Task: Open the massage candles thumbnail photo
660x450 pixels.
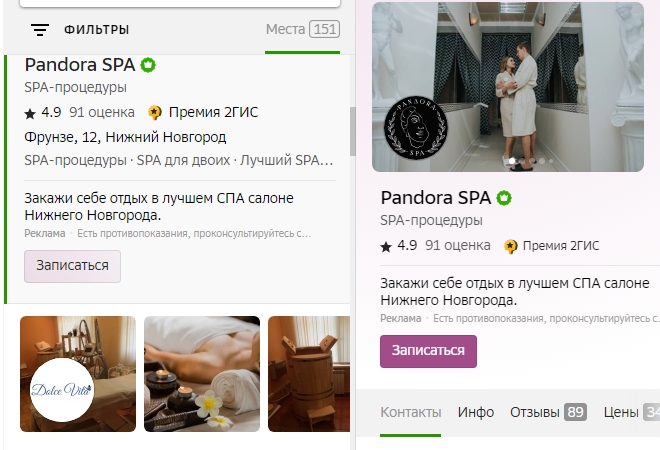Action: pyautogui.click(x=202, y=374)
